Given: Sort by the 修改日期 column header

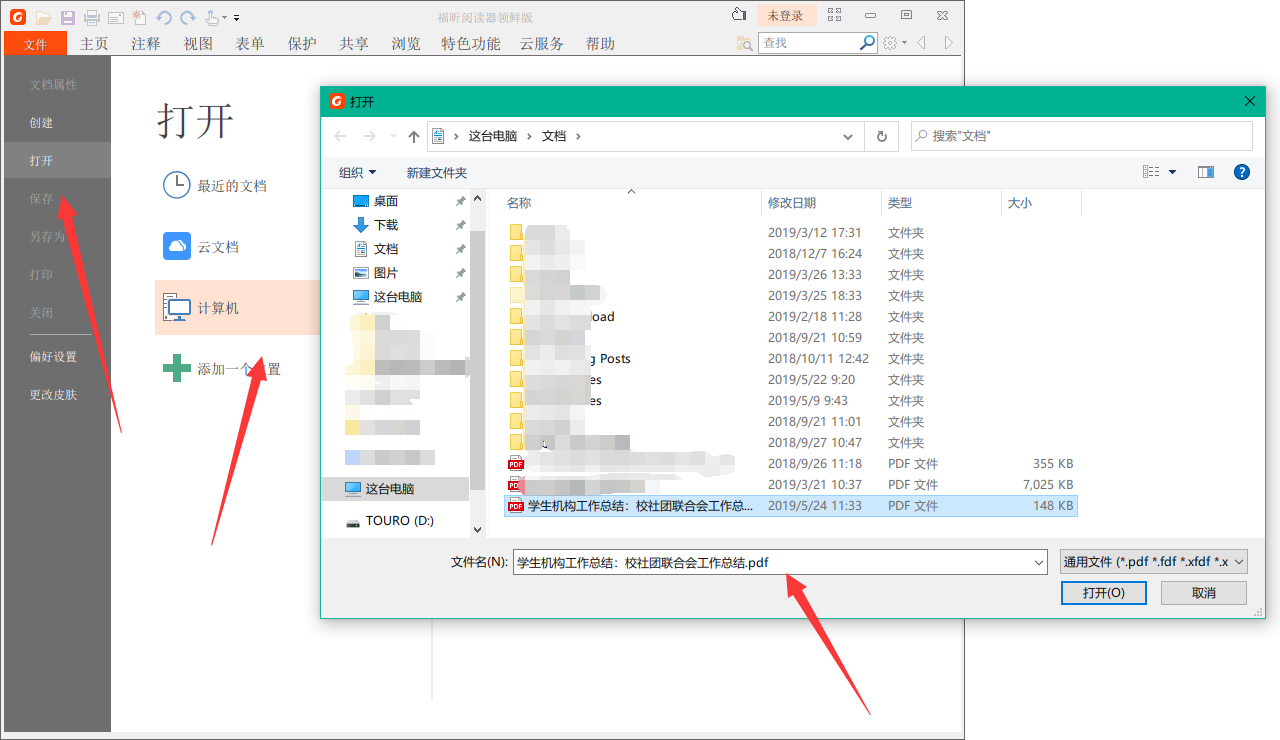Looking at the screenshot, I should 821,203.
